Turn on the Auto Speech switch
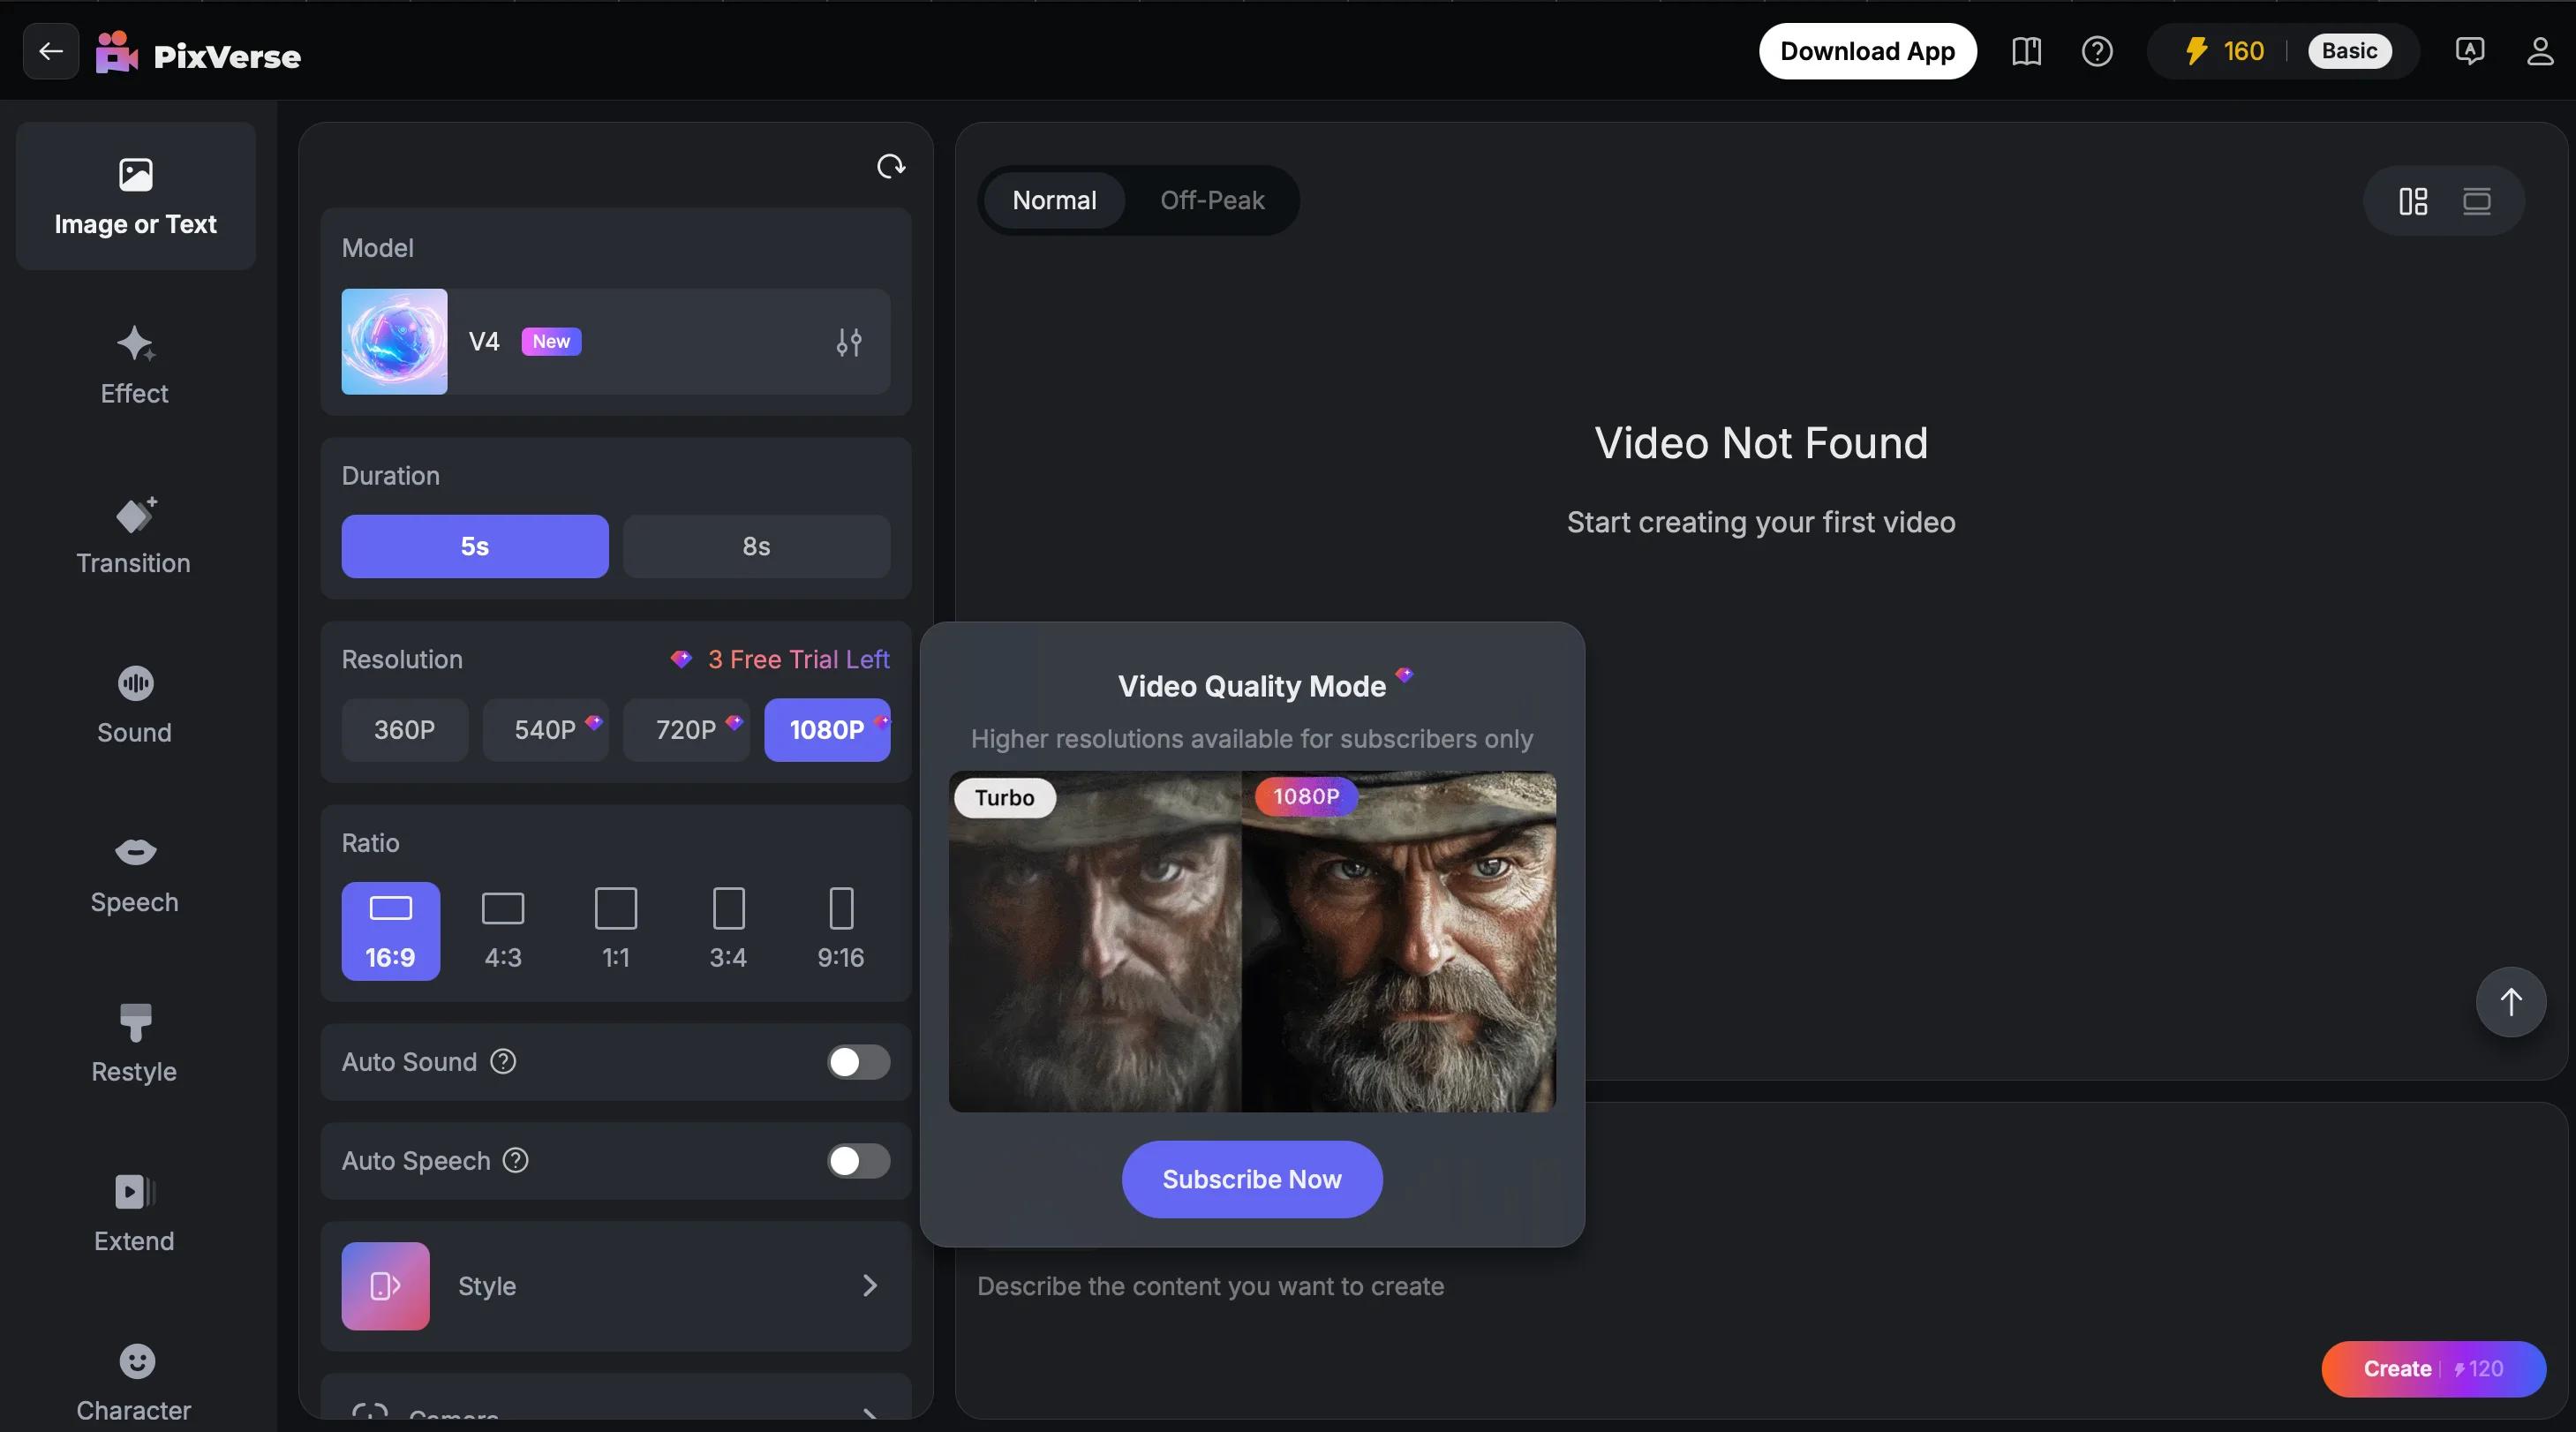Viewport: 2576px width, 1432px height. (x=858, y=1161)
